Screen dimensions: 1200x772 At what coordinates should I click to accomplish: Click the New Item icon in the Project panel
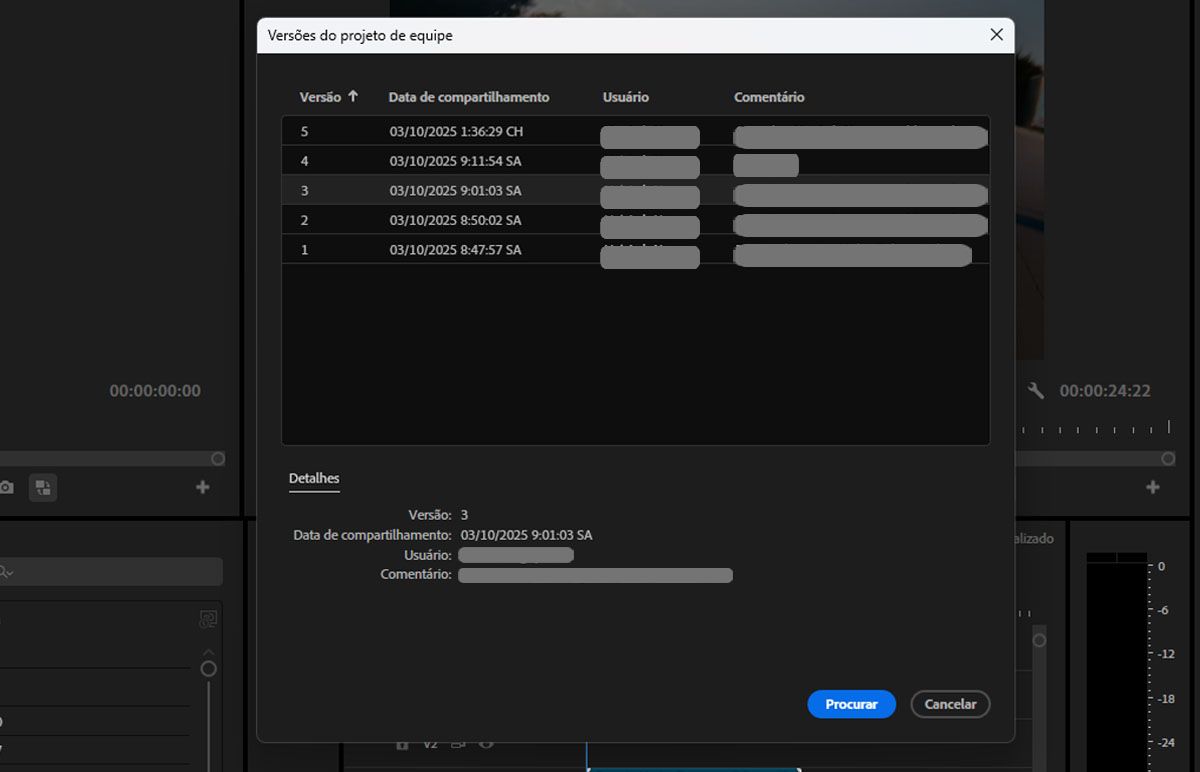pos(207,619)
